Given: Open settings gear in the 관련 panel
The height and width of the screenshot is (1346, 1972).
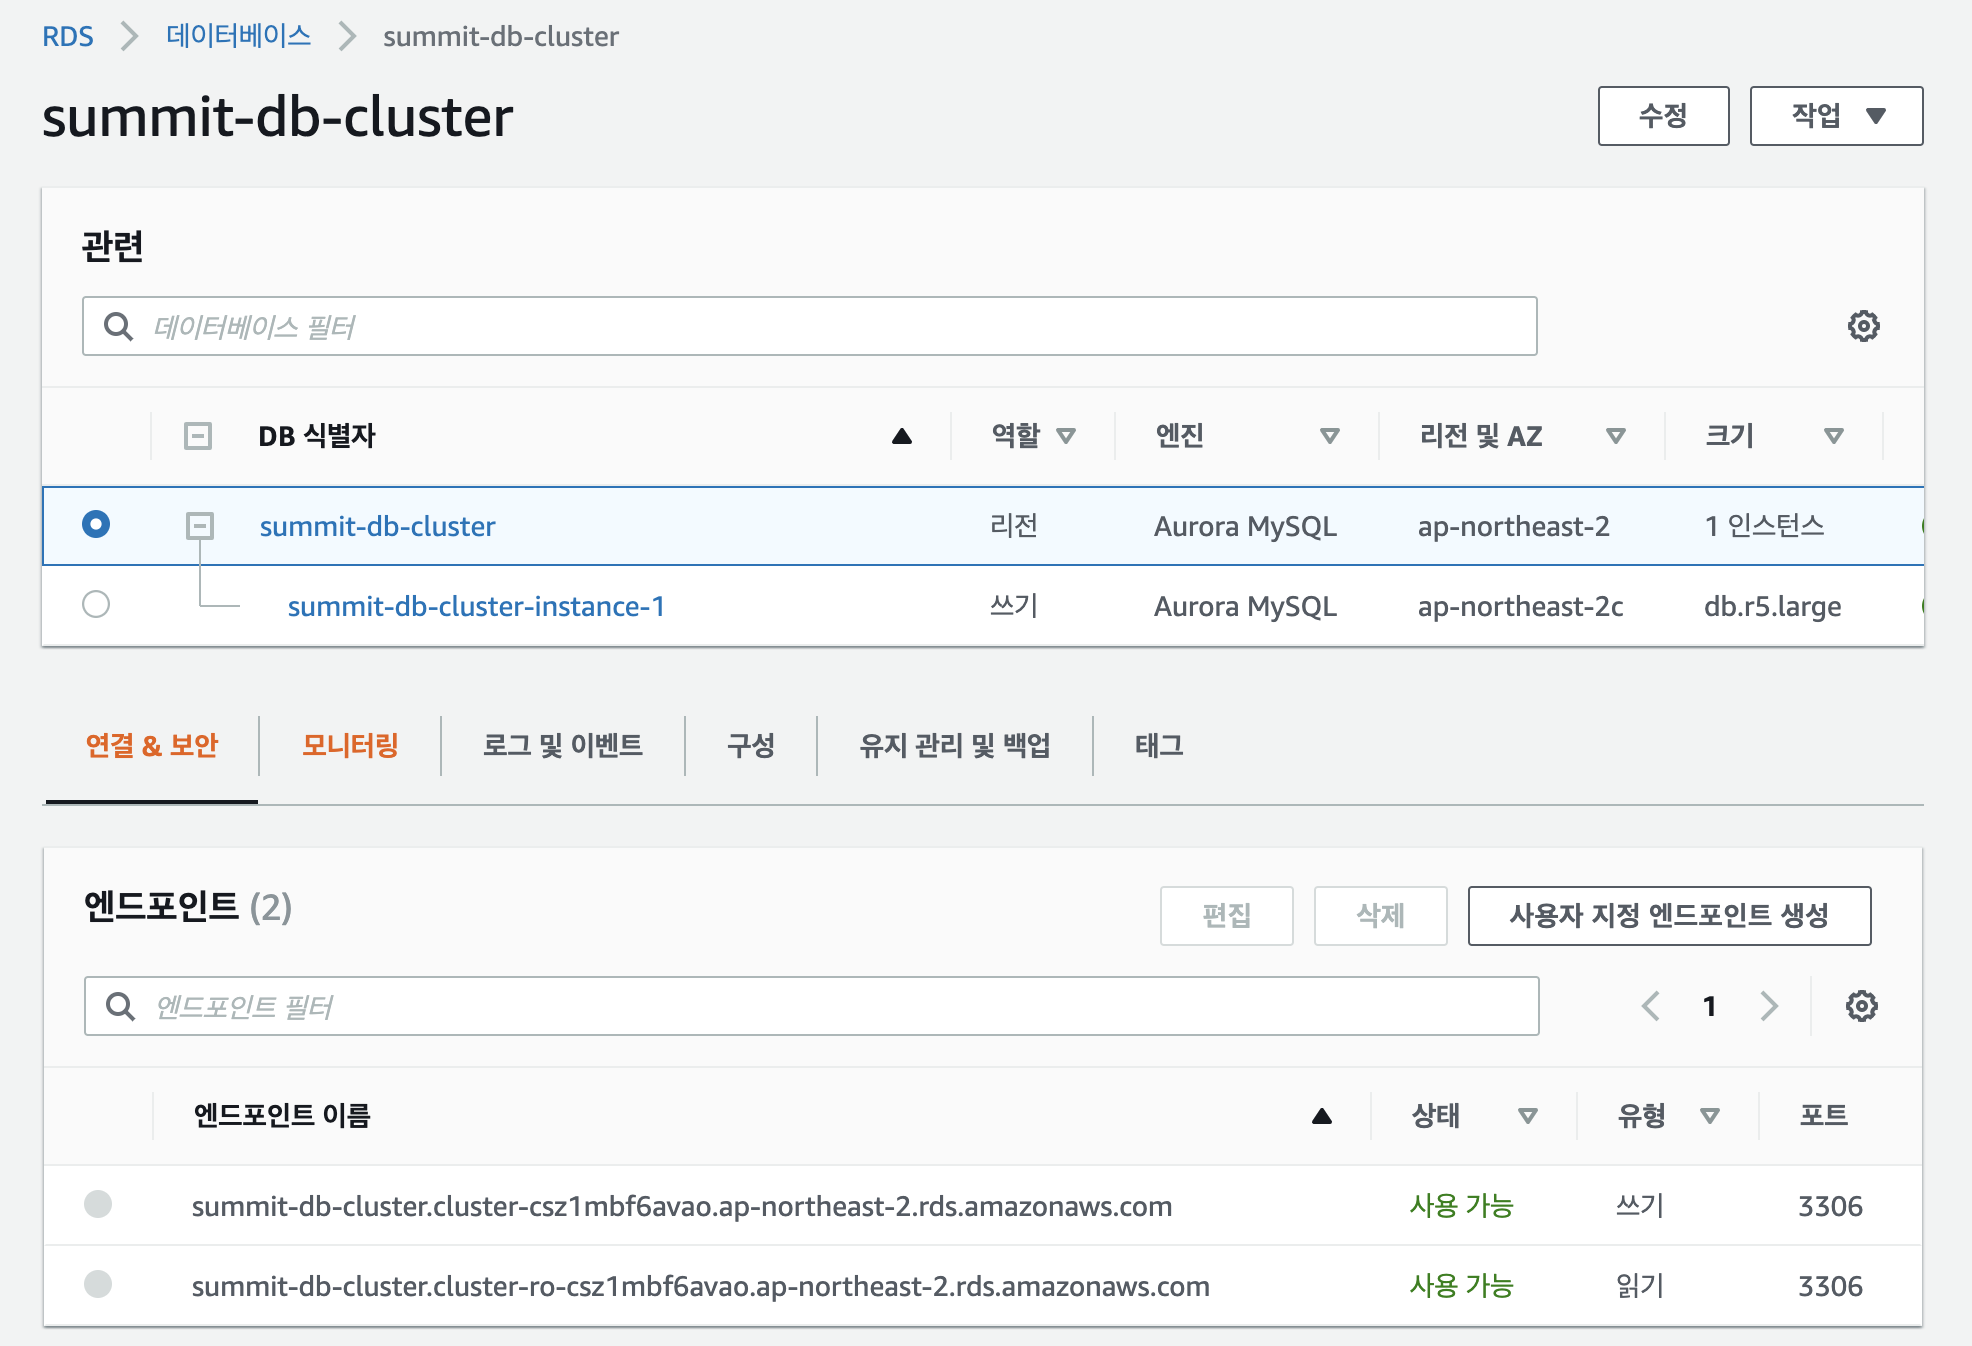Looking at the screenshot, I should [1863, 326].
